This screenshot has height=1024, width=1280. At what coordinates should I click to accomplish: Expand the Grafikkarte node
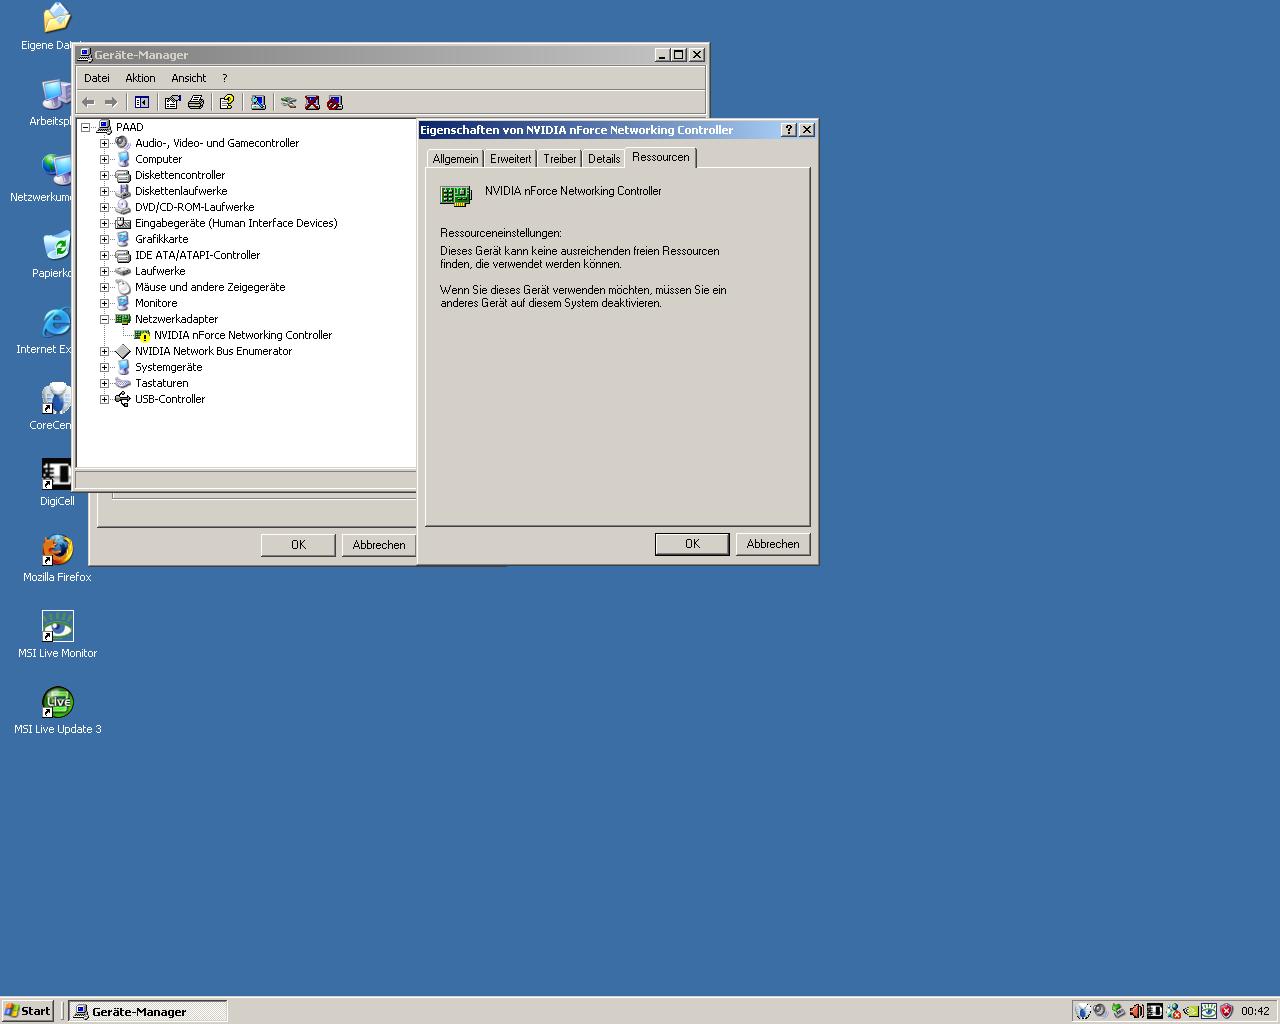click(104, 239)
